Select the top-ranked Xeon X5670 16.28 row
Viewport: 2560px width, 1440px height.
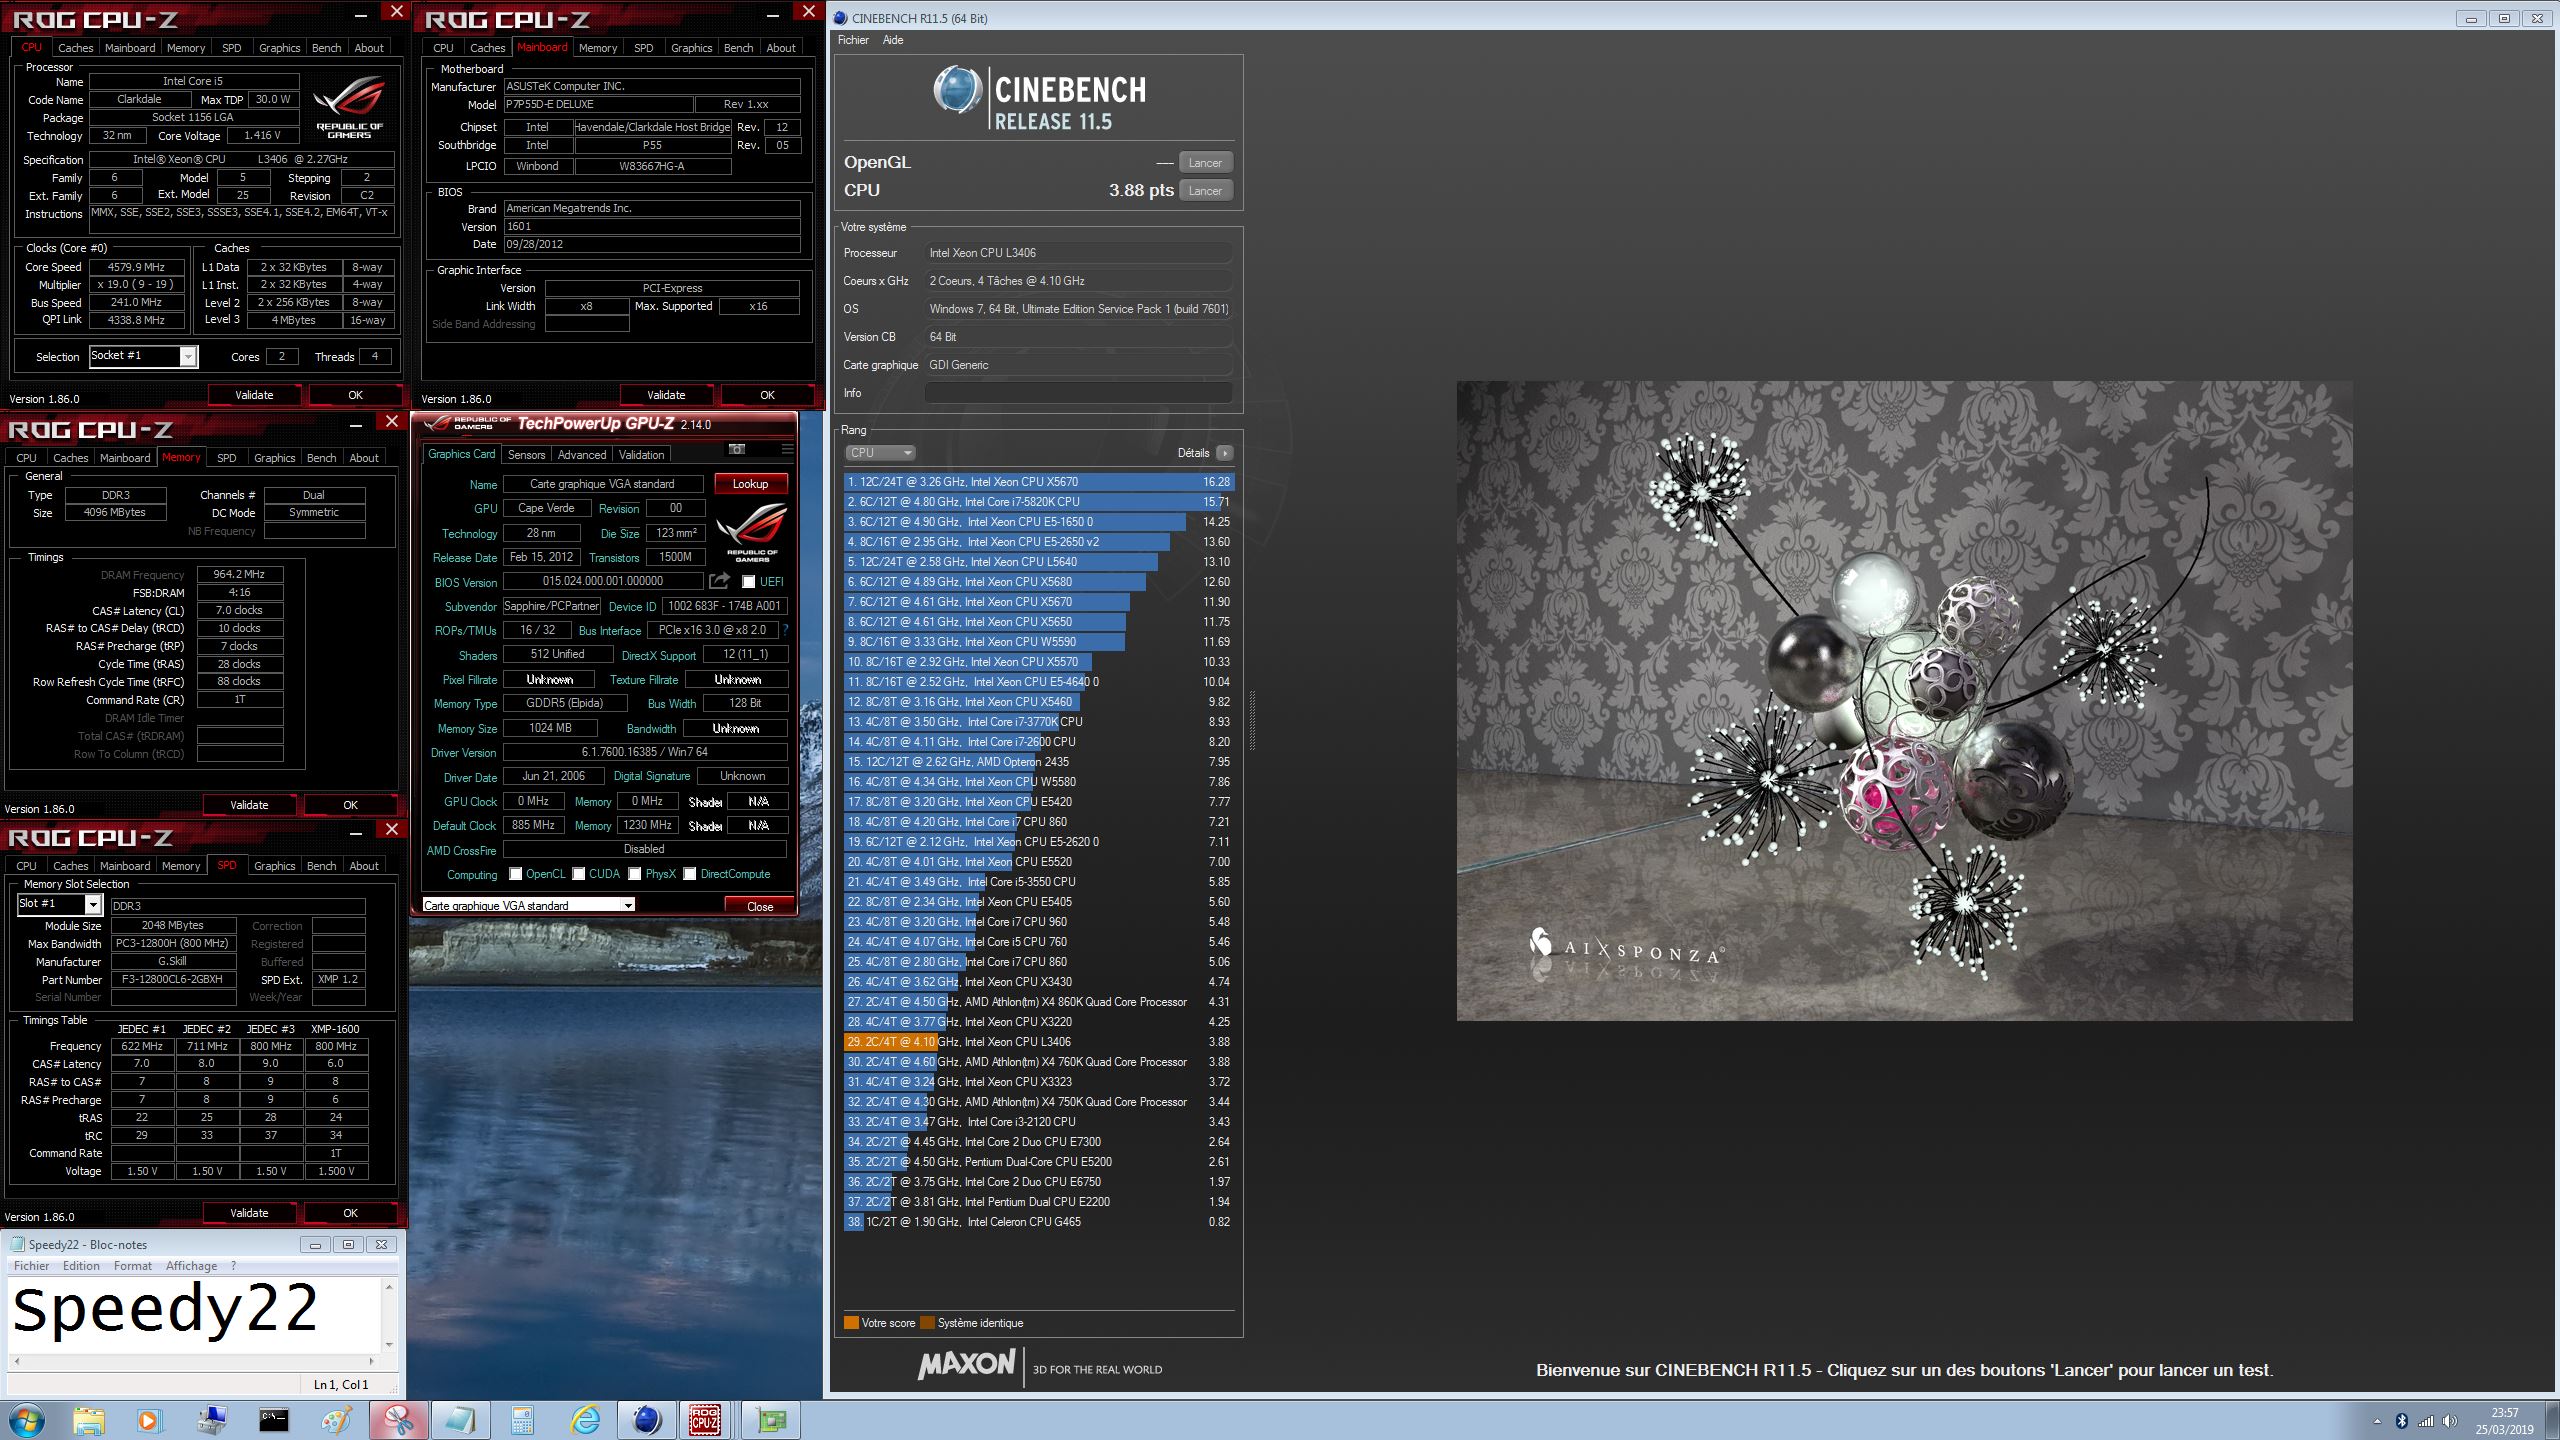[x=1038, y=482]
